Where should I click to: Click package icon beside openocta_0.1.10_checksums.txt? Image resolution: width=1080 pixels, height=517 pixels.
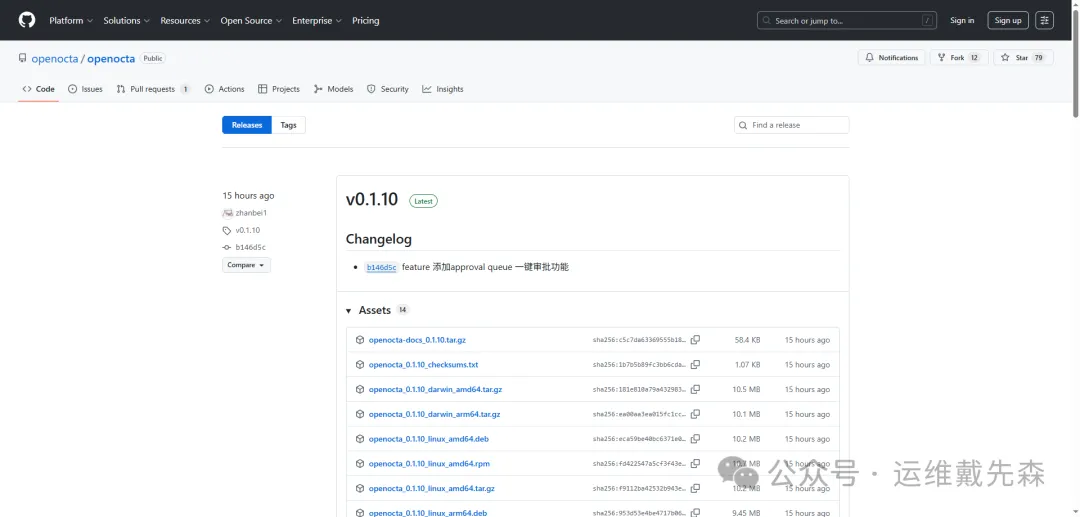pyautogui.click(x=360, y=365)
